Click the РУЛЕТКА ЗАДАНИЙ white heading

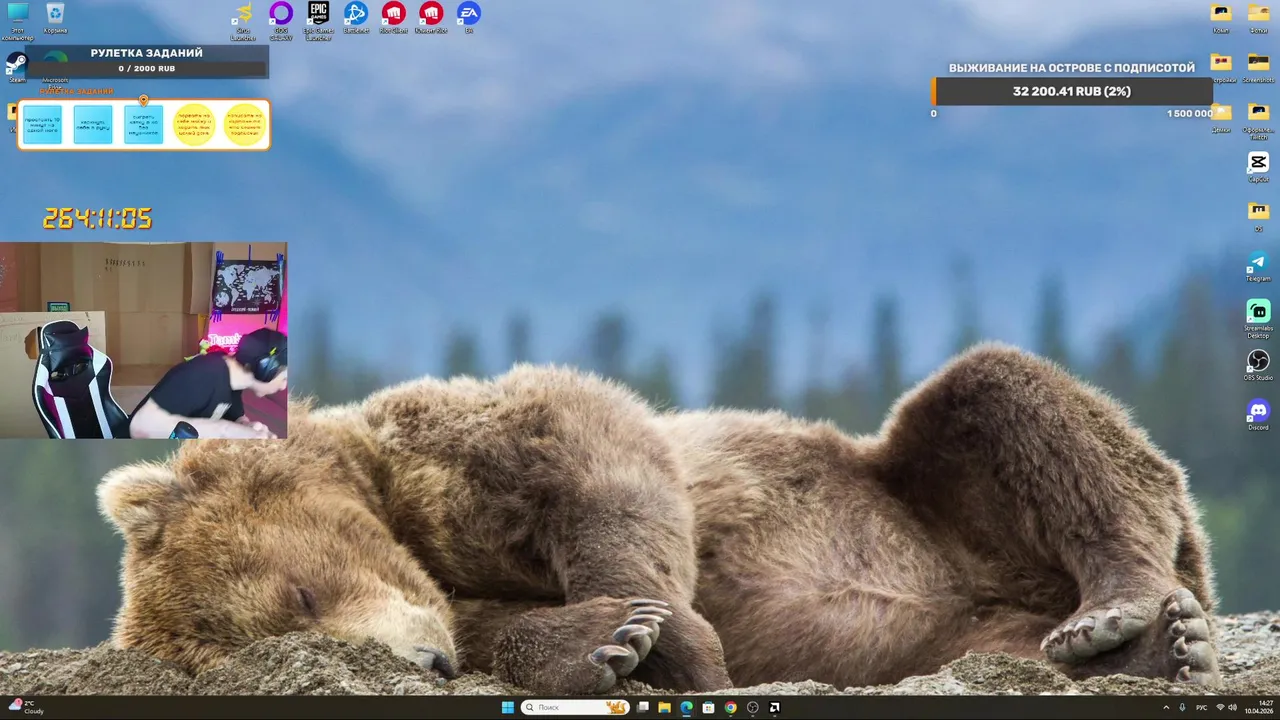click(146, 53)
